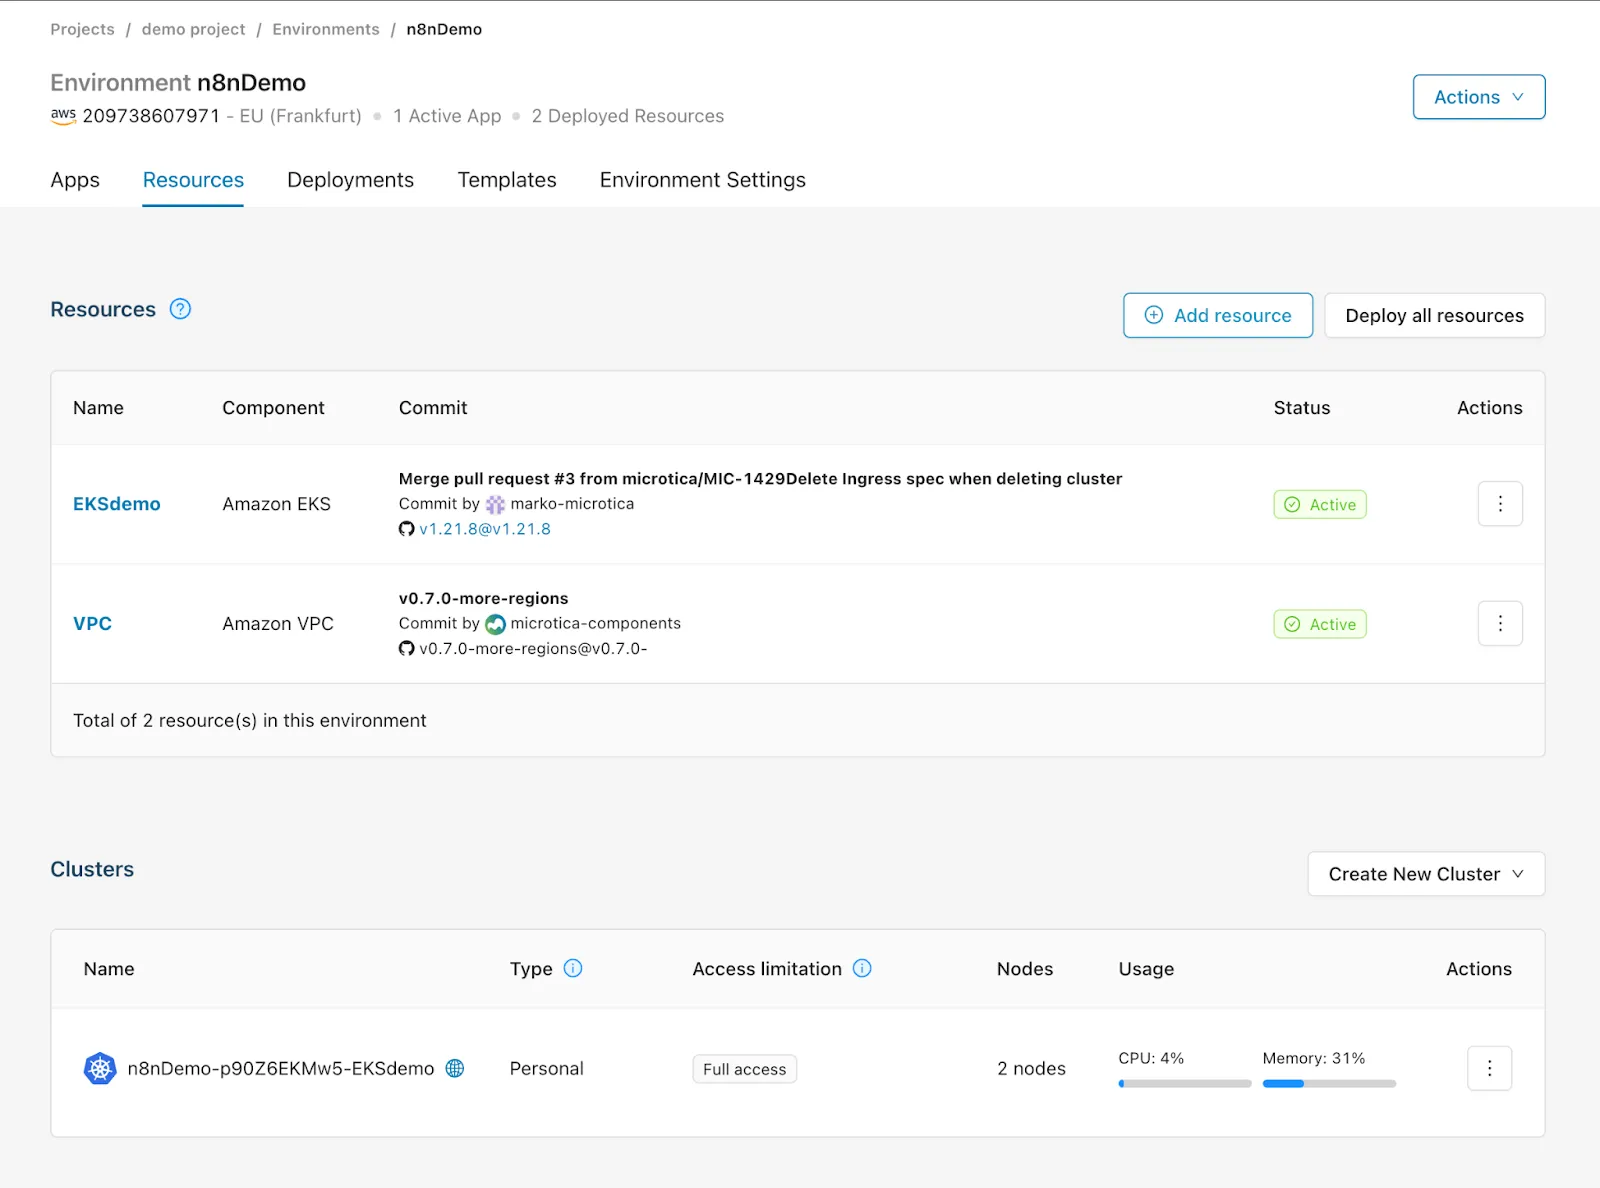Click the plus icon in Add resource button

[x=1154, y=315]
